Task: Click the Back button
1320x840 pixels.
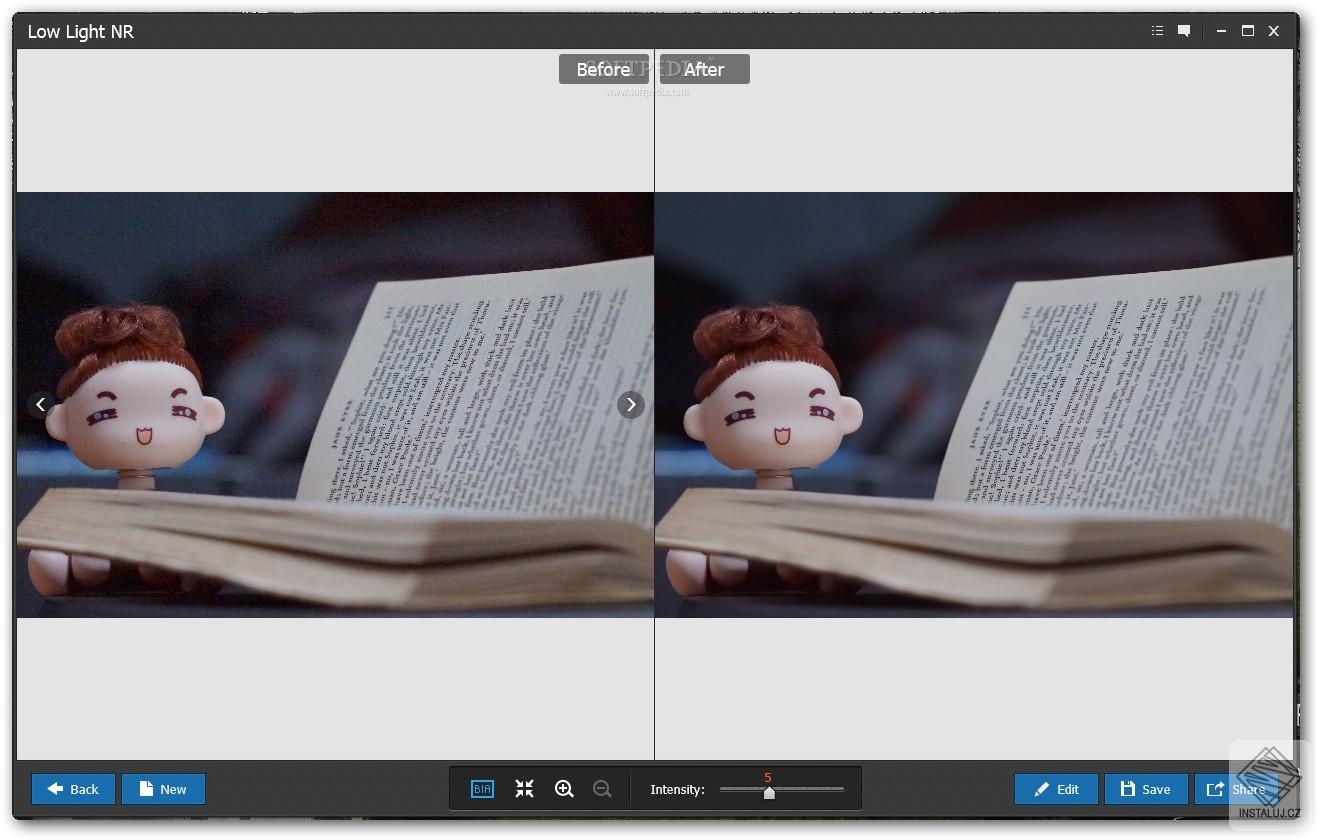Action: pyautogui.click(x=73, y=789)
